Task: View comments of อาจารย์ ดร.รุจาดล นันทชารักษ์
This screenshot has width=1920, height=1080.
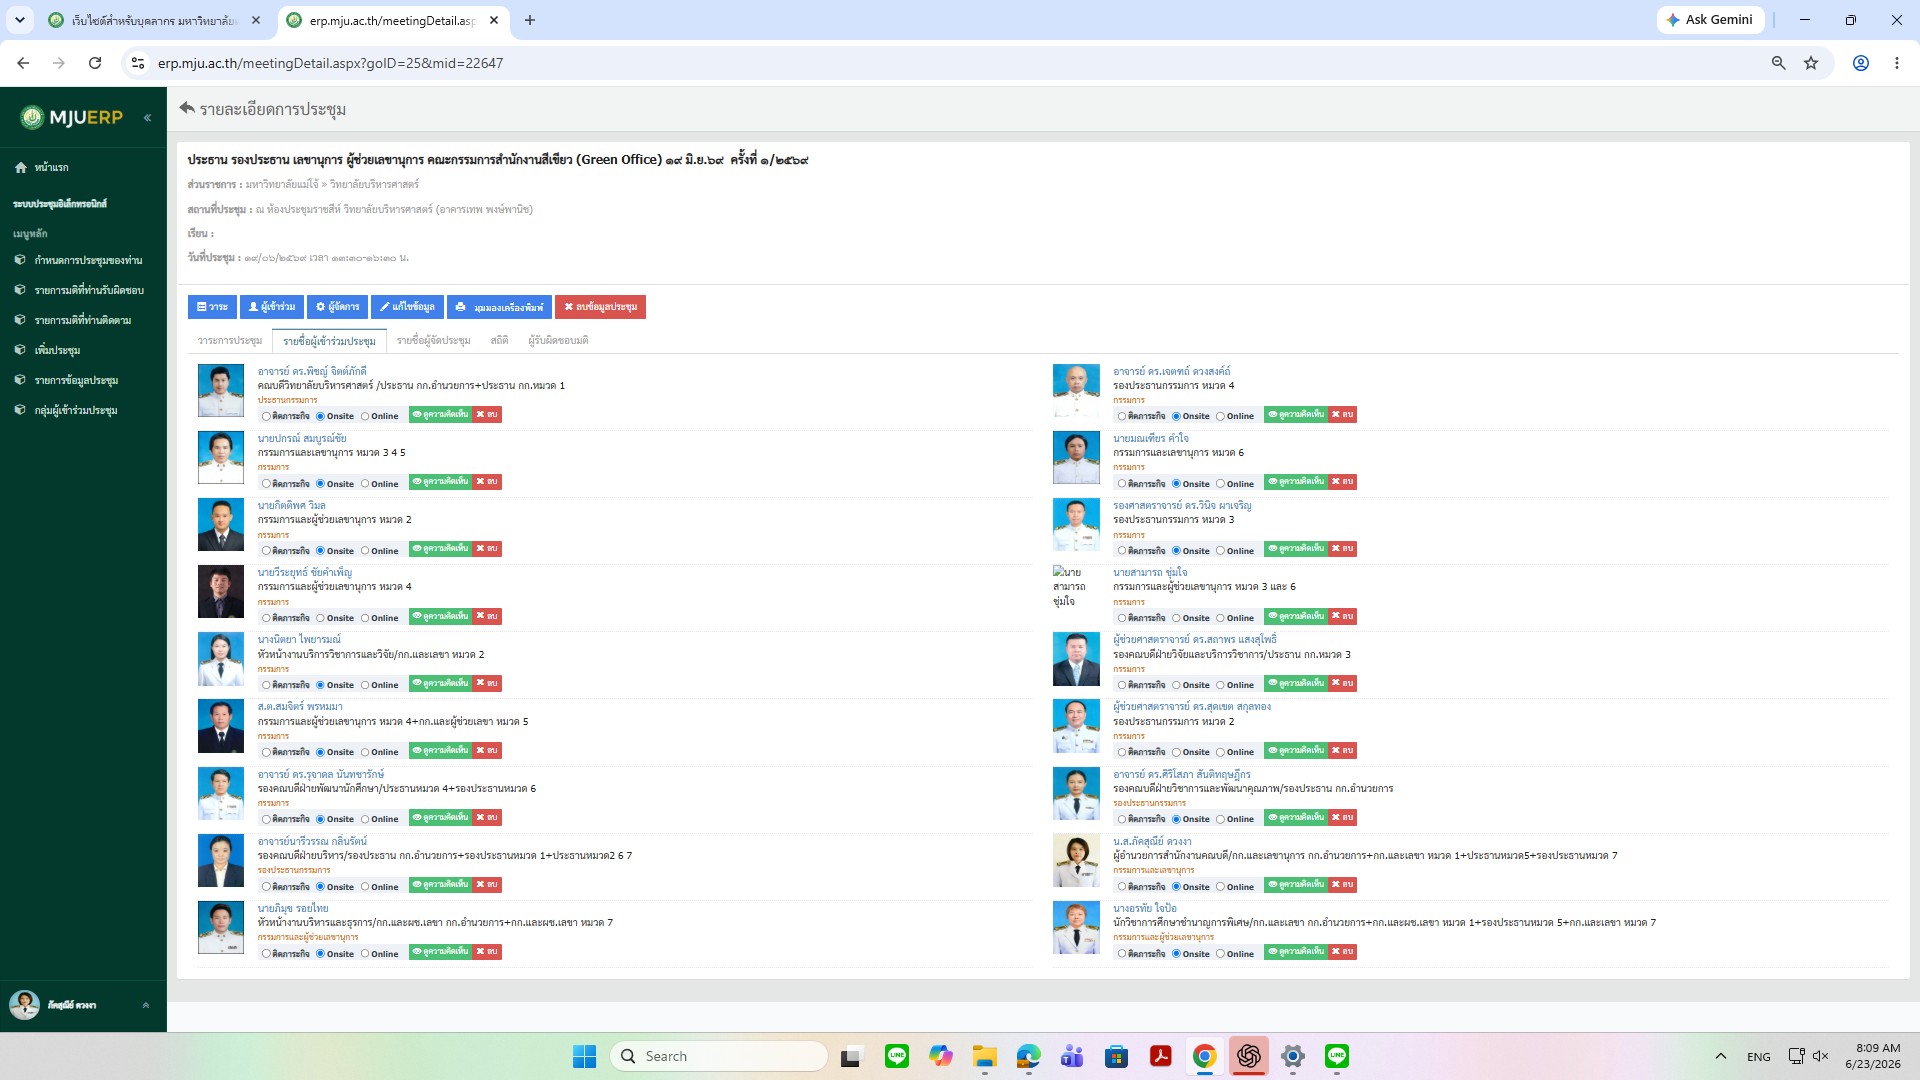Action: [x=440, y=817]
